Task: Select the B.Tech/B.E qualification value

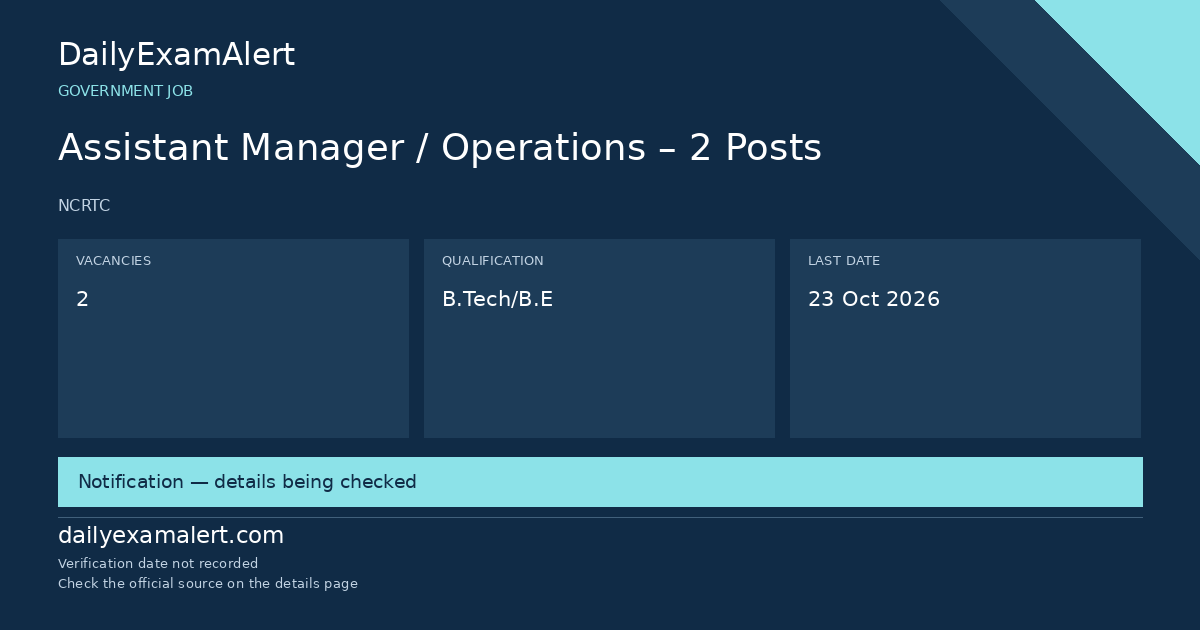Action: coord(497,299)
